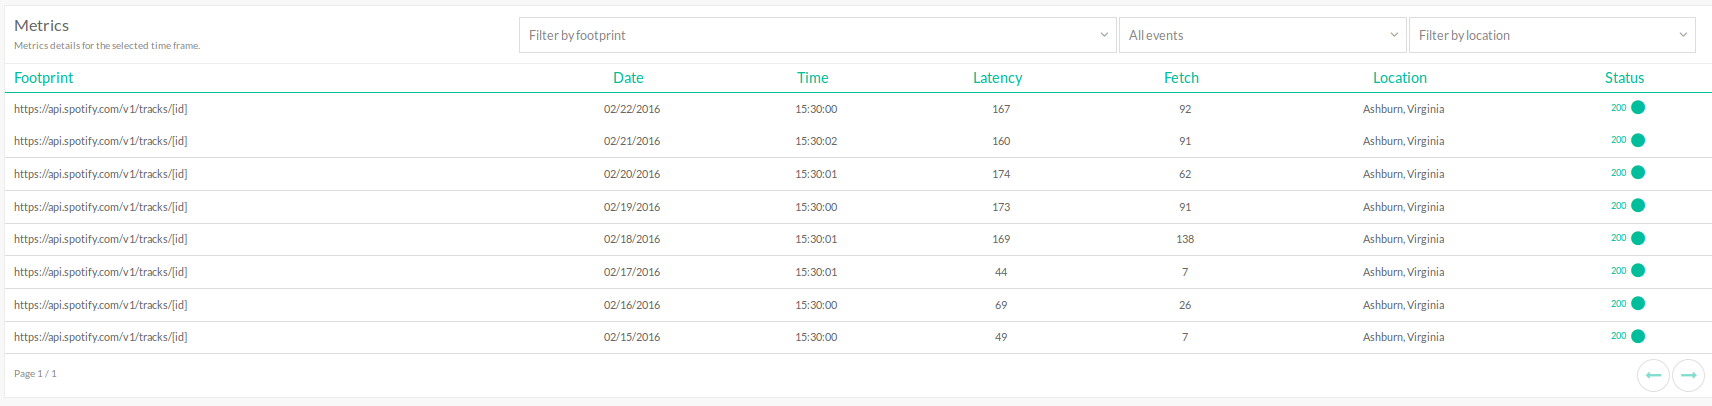The width and height of the screenshot is (1712, 406).
Task: Expand the All events dropdown
Action: click(x=1262, y=35)
